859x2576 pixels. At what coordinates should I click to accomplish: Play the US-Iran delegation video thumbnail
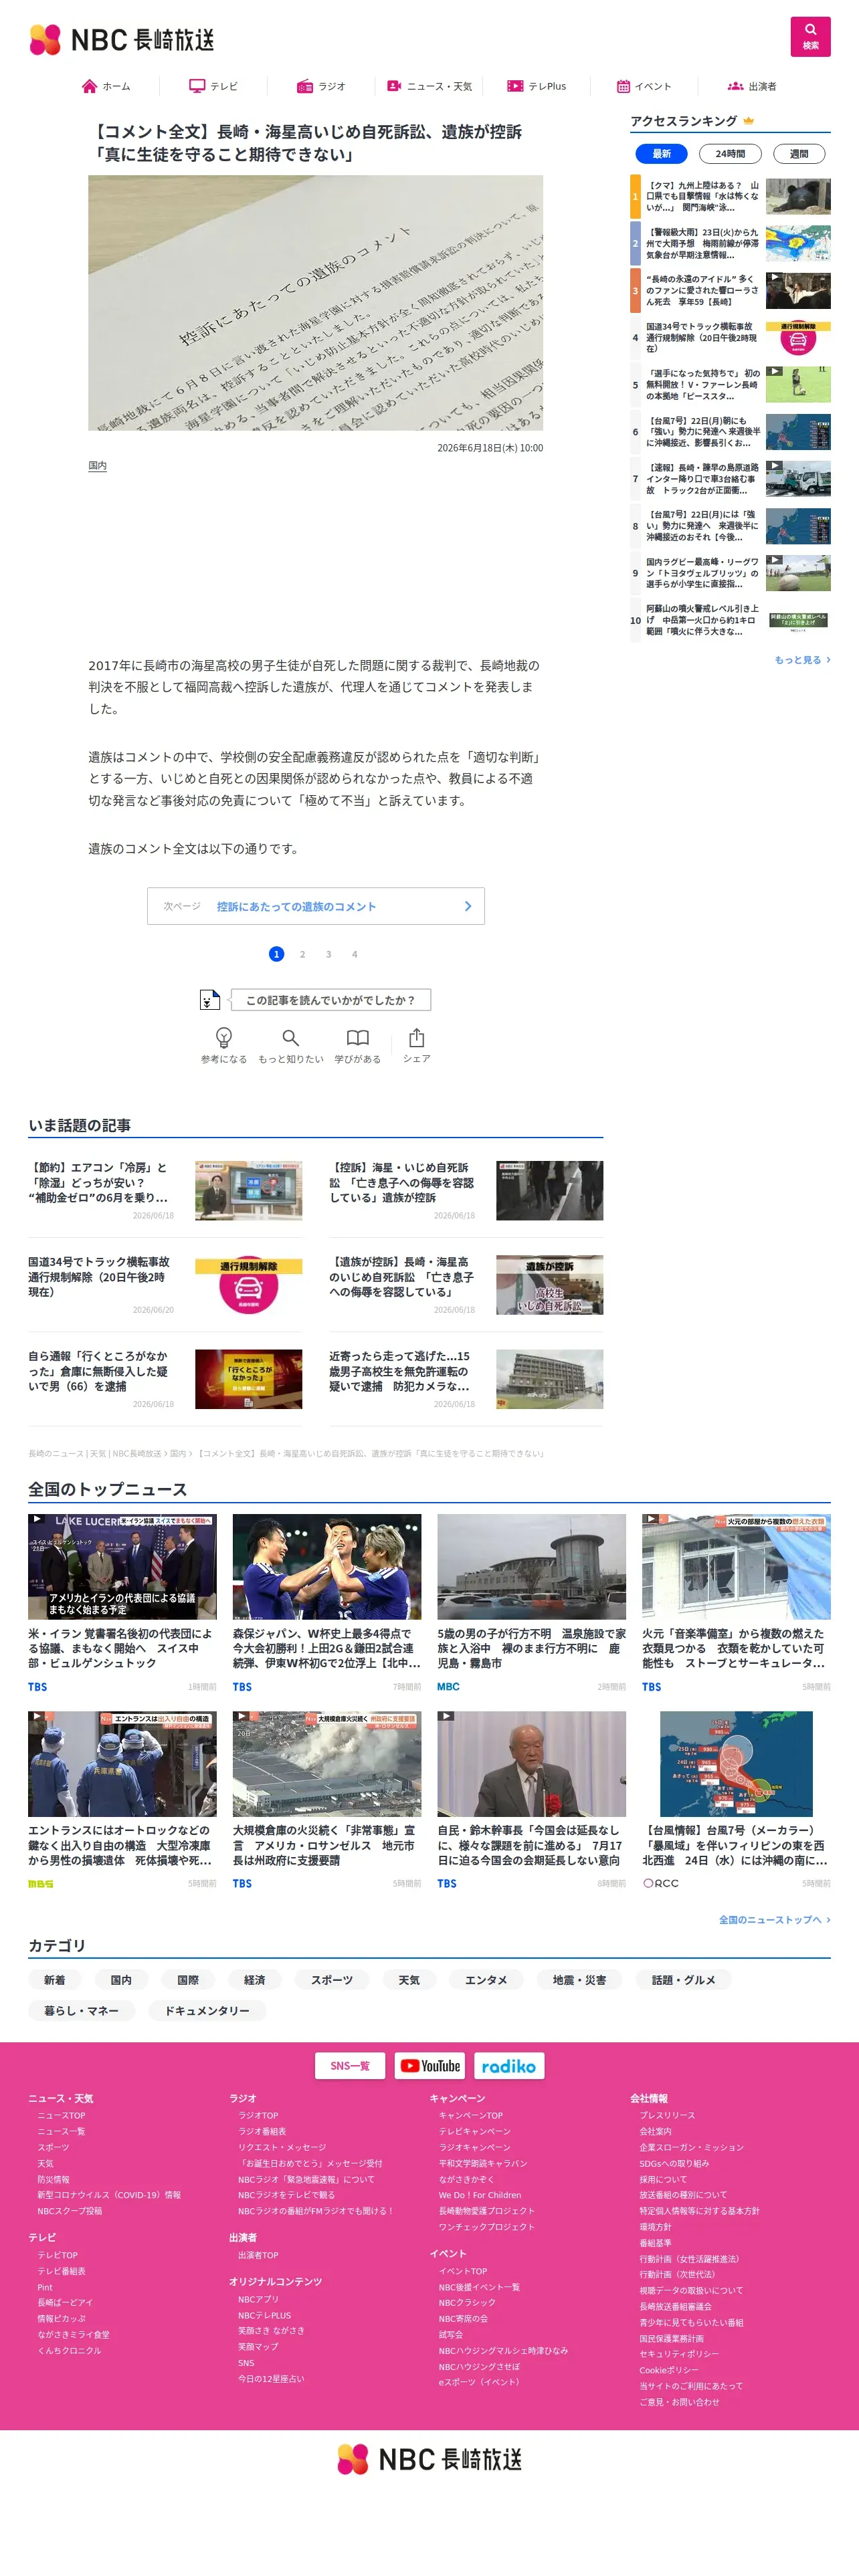[x=122, y=1567]
